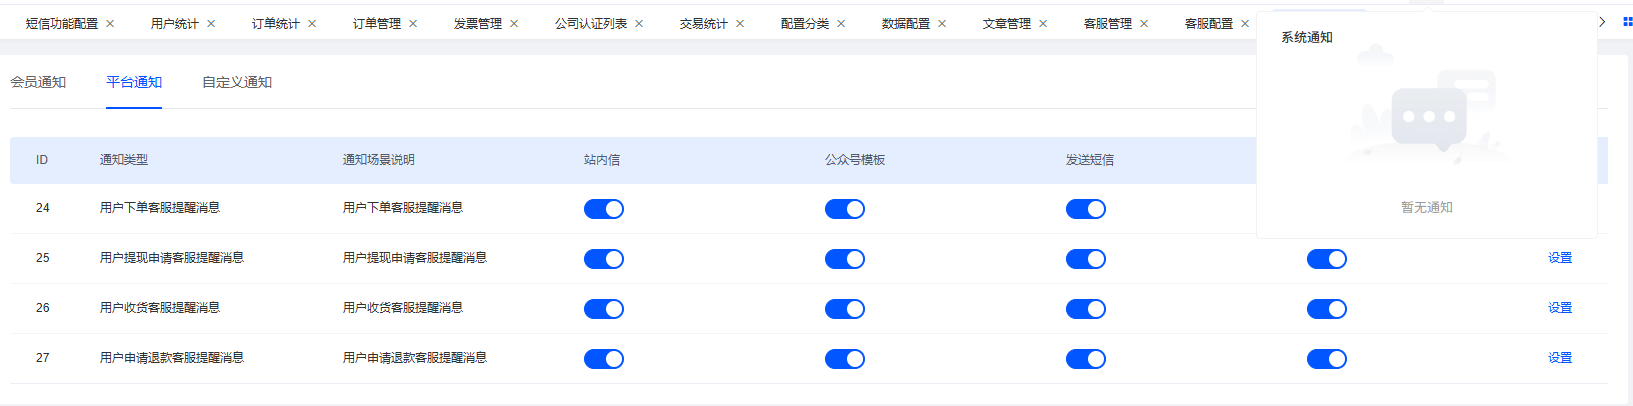Close the 短信功能配置 tab
Viewport: 1633px width, 406px height.
point(110,24)
